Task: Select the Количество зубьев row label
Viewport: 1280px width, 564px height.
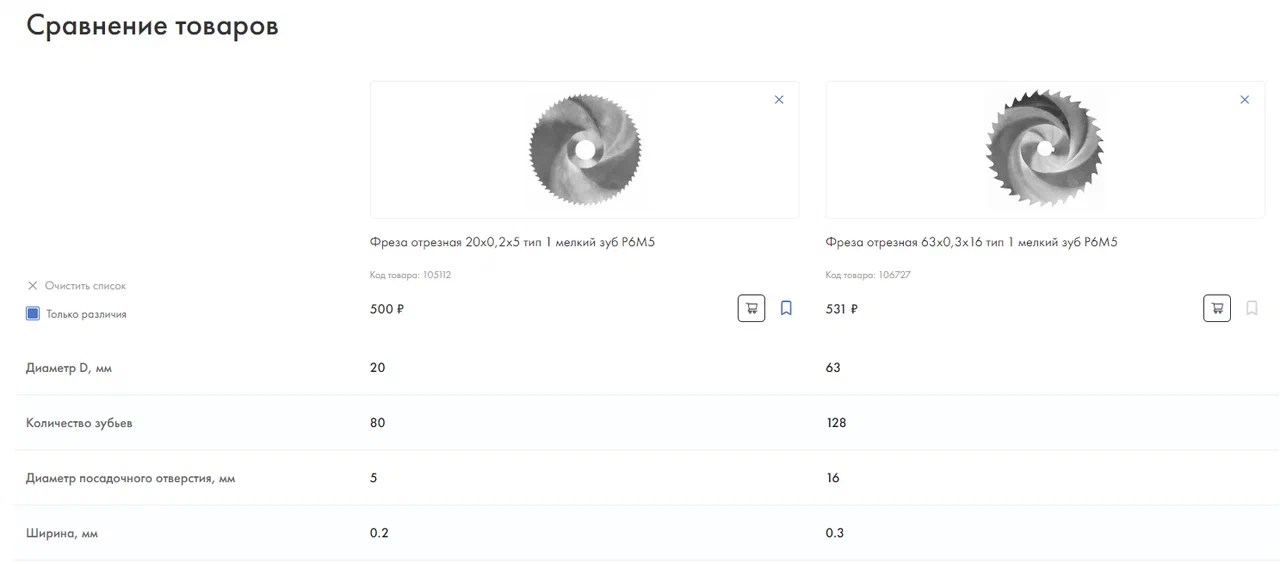Action: click(x=79, y=423)
